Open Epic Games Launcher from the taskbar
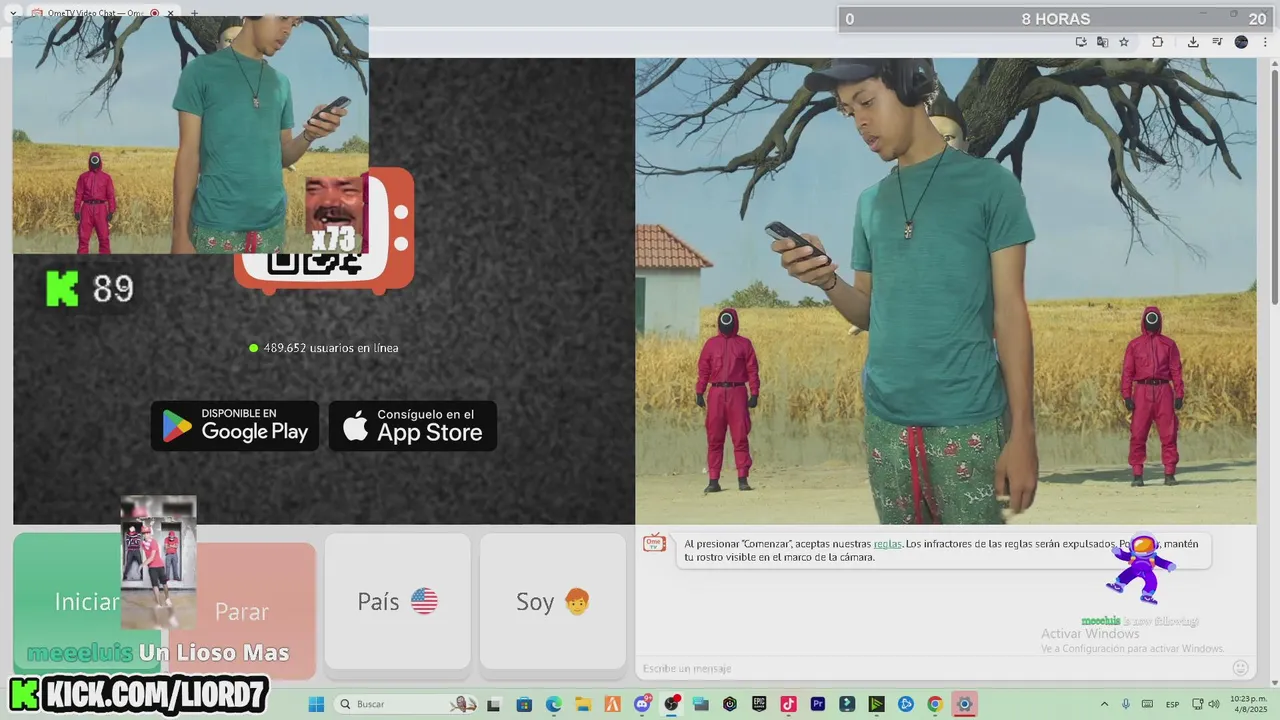Viewport: 1280px width, 720px height. (759, 704)
